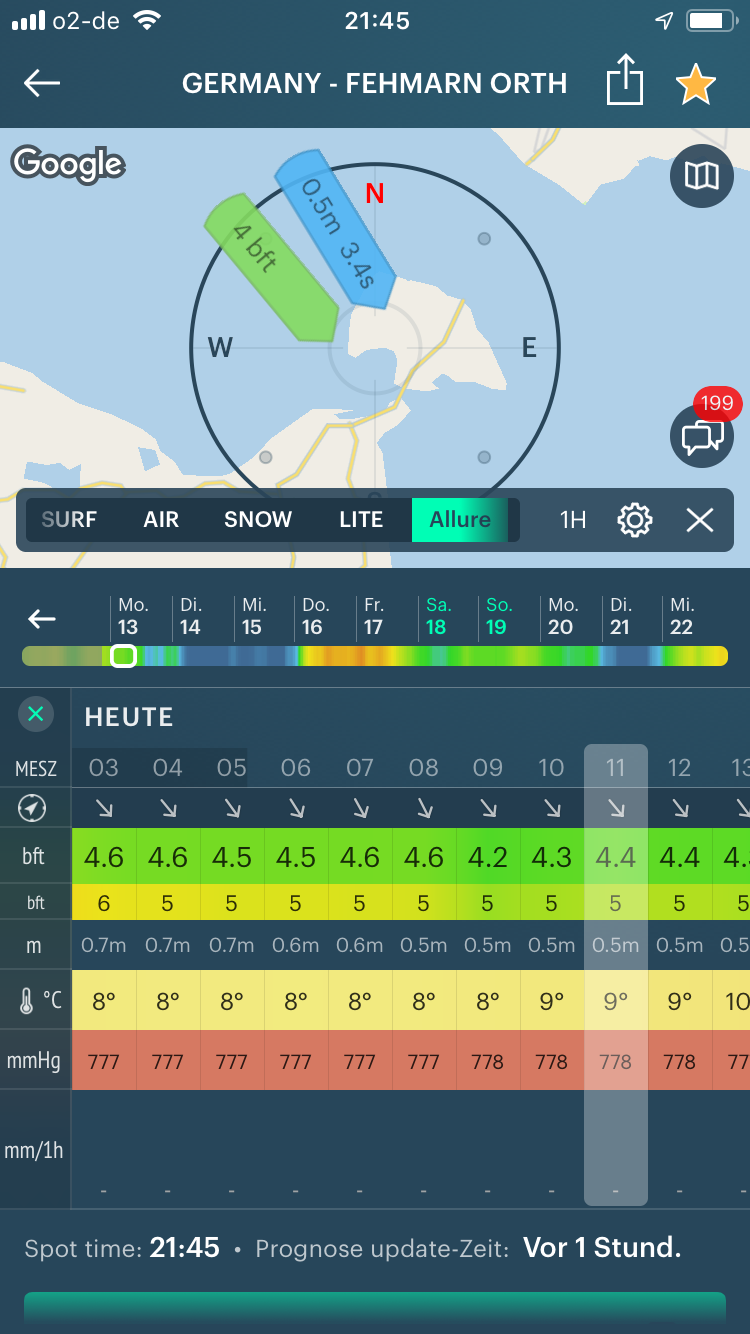Select the 12 o'clock forecast column

680,768
